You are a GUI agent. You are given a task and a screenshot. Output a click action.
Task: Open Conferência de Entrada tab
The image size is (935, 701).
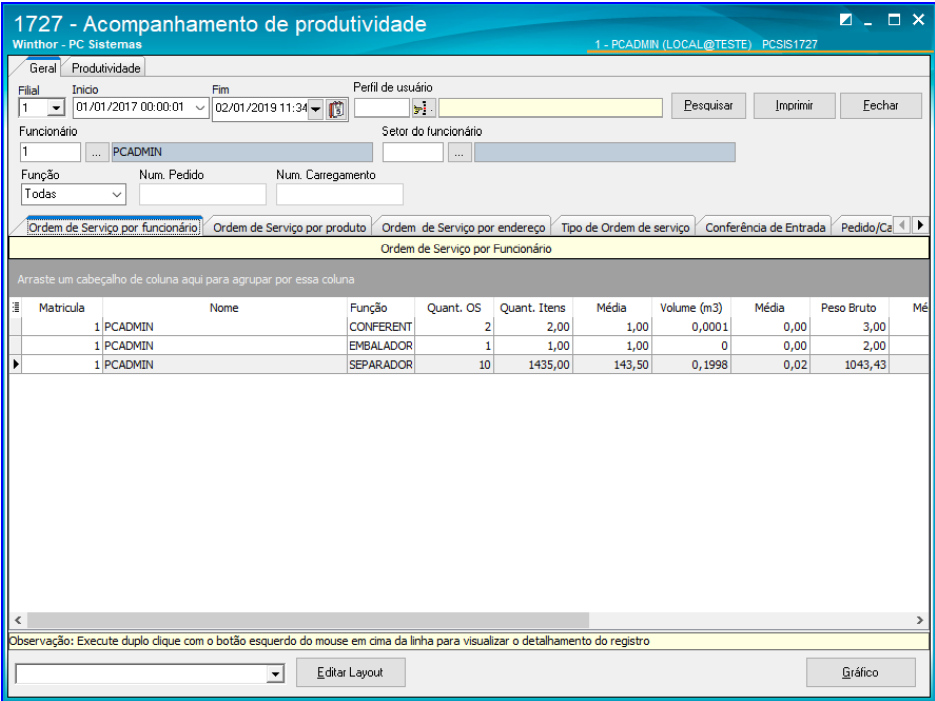[765, 227]
